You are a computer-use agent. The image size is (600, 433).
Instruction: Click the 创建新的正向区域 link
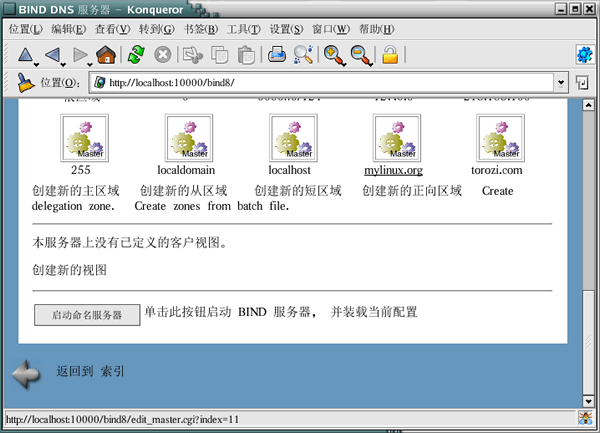point(412,190)
